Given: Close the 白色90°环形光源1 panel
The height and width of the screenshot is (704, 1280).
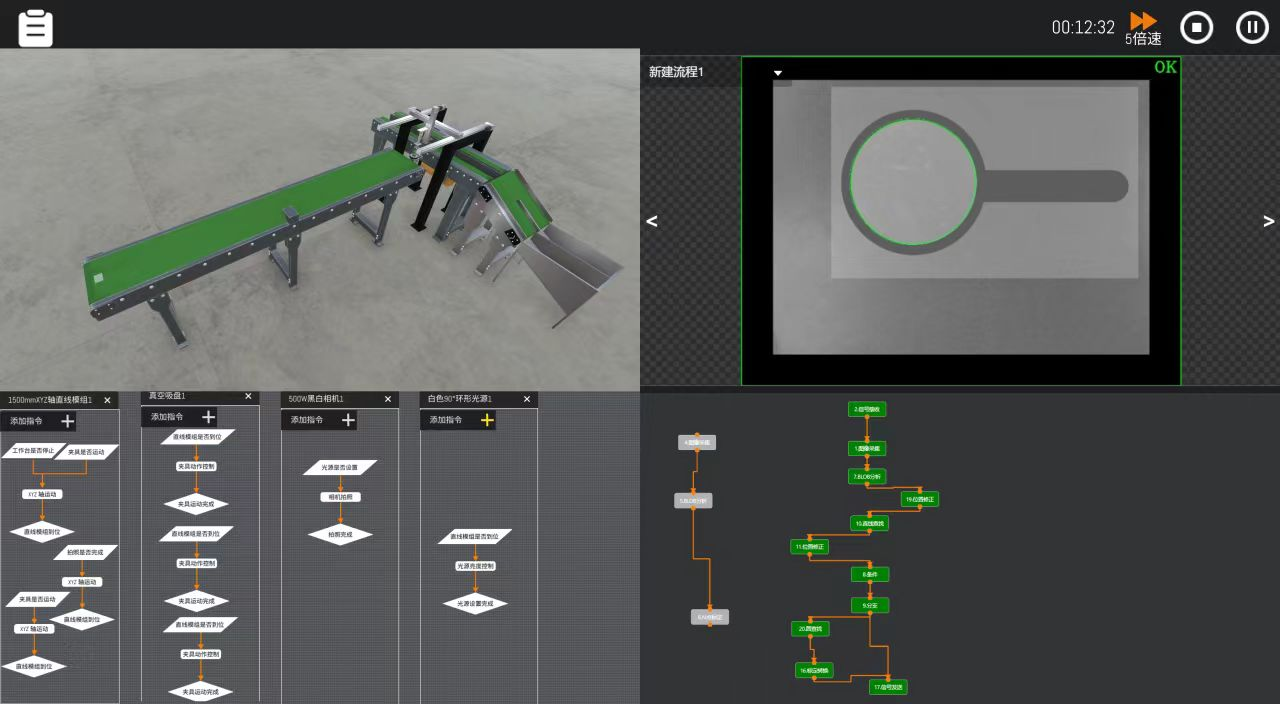Looking at the screenshot, I should click(527, 400).
